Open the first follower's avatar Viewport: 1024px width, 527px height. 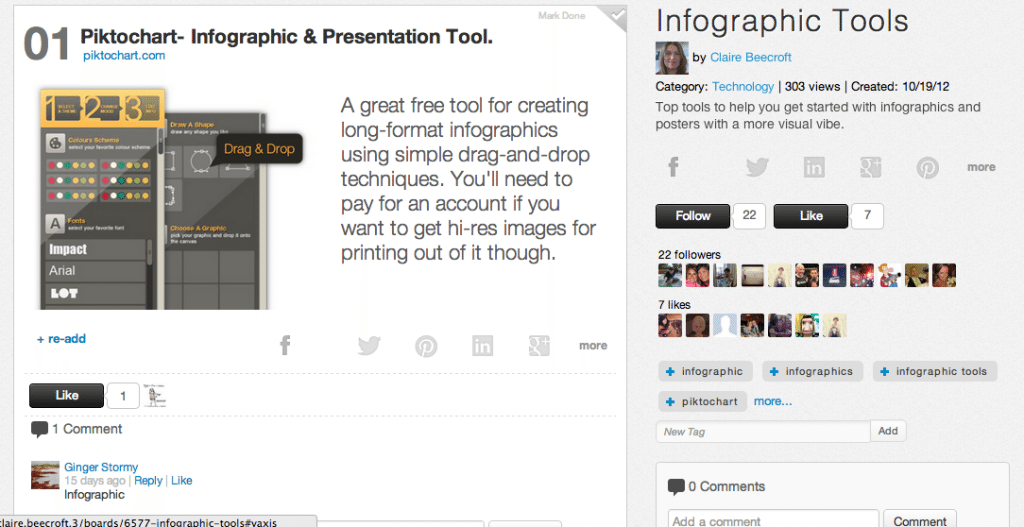coord(670,275)
